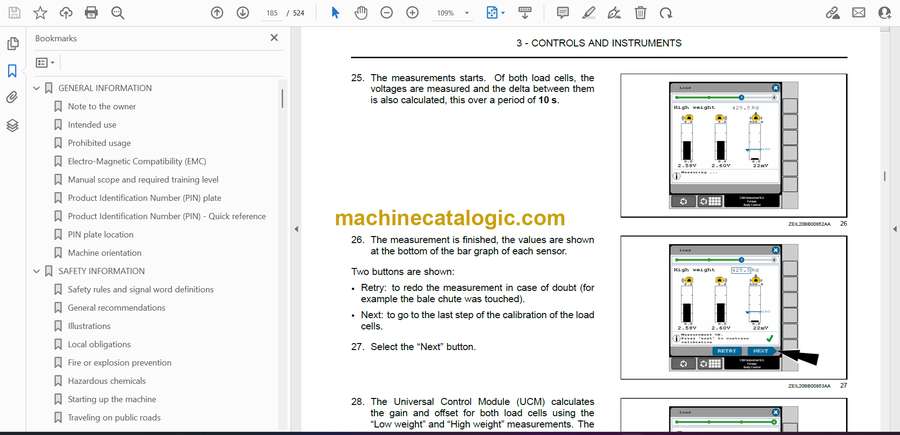Screen dimensions: 900x435
Task: Click the star bookmark-file icon
Action: [x=40, y=13]
